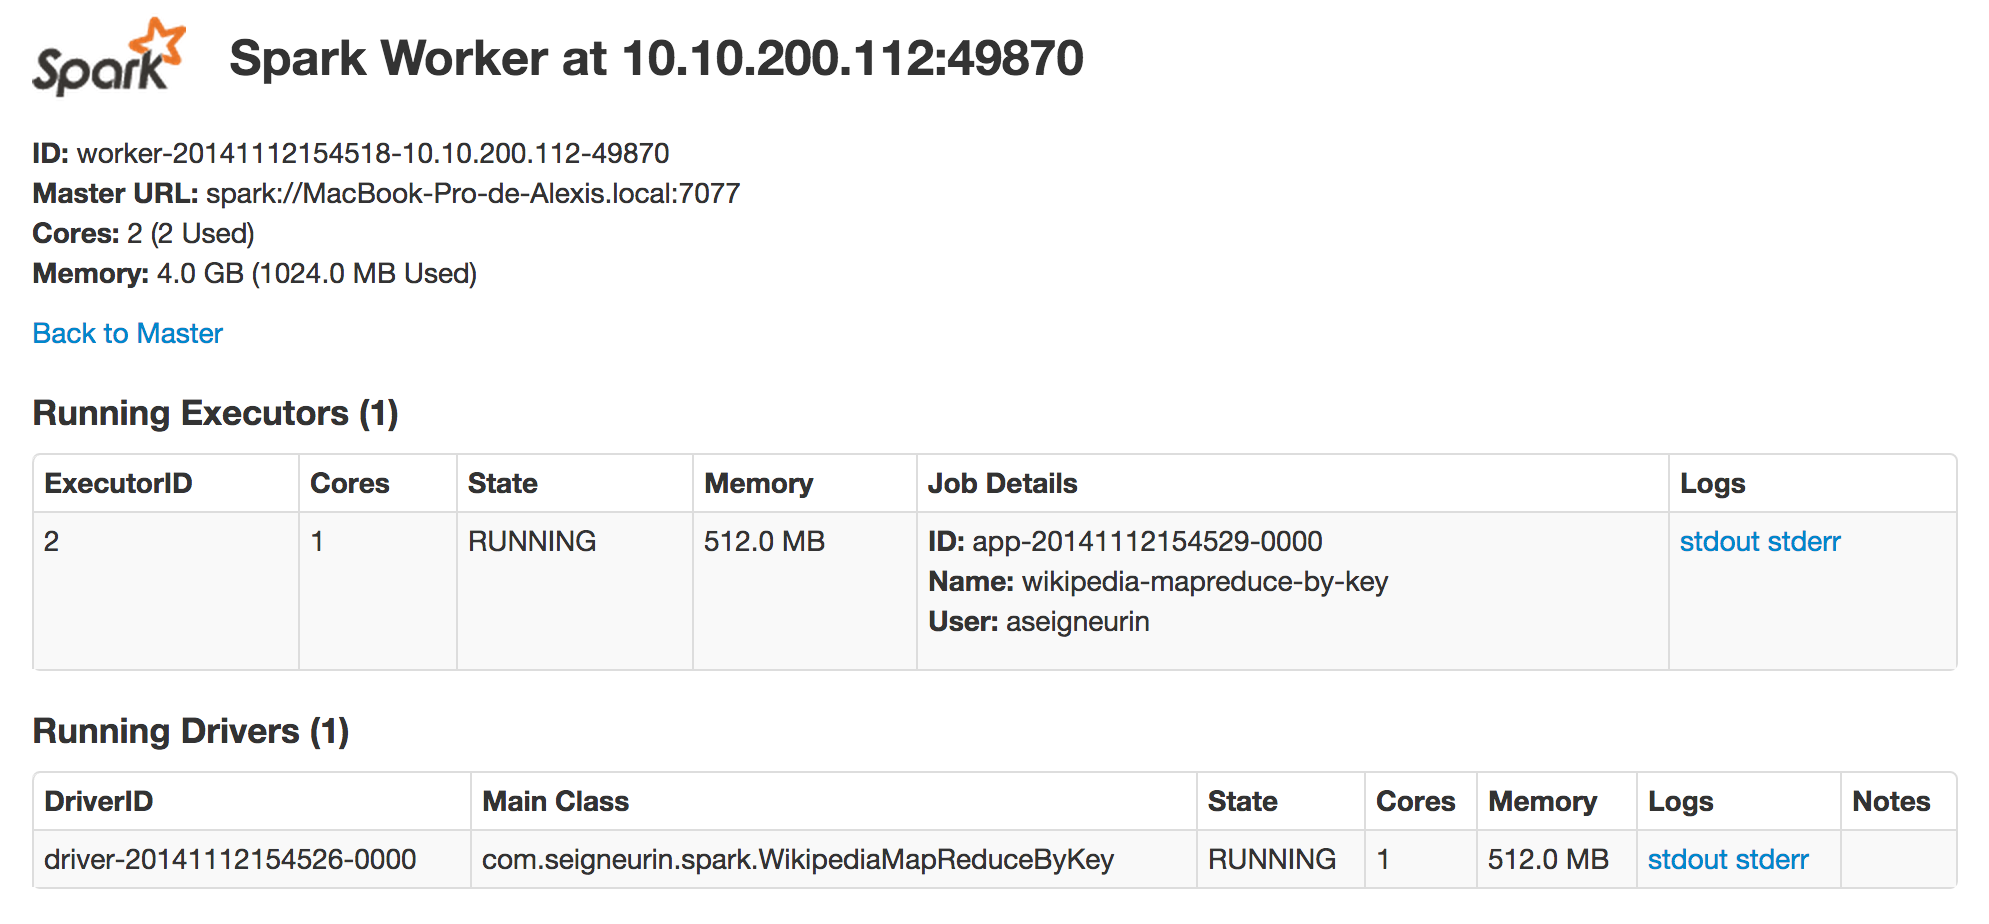Click the WikipediaMapReduceByKey main class cell

click(x=797, y=859)
